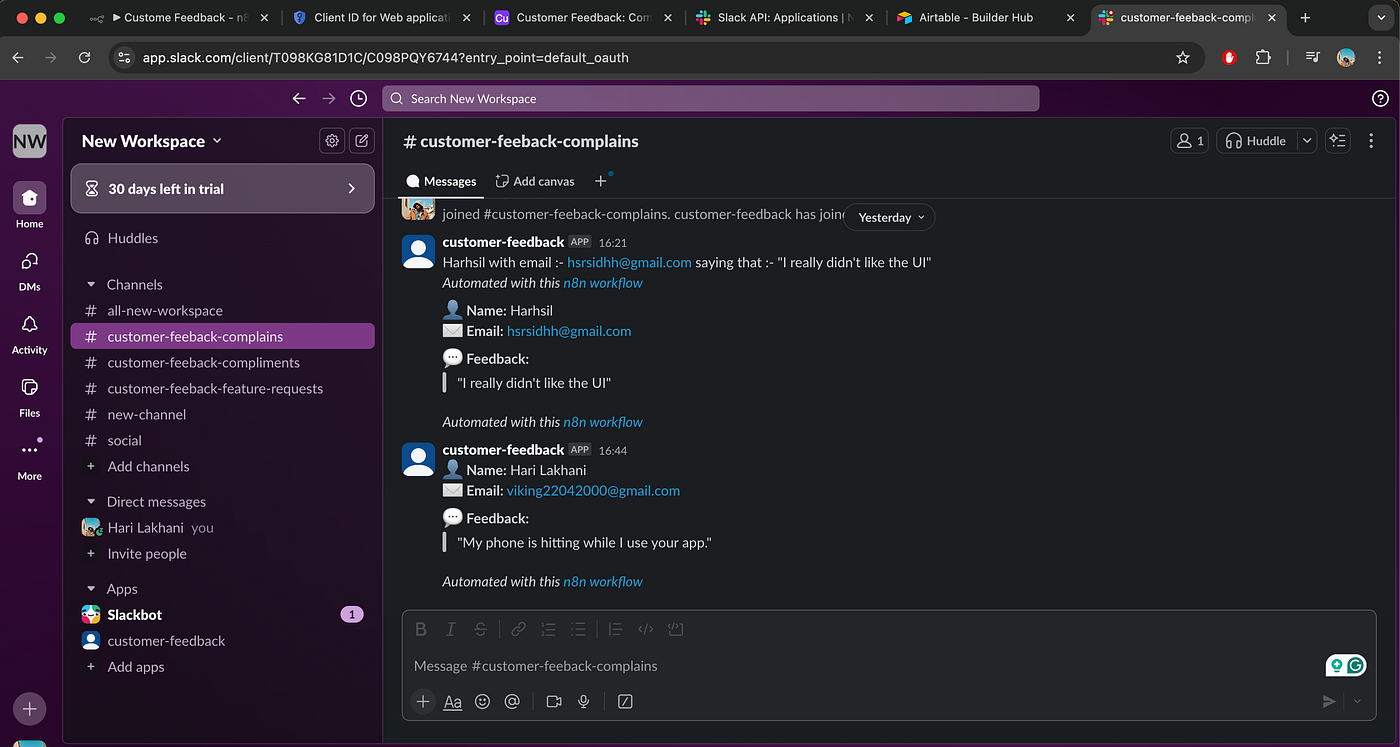
Task: Click the message input for #customer-feeback-complains
Action: click(x=860, y=666)
